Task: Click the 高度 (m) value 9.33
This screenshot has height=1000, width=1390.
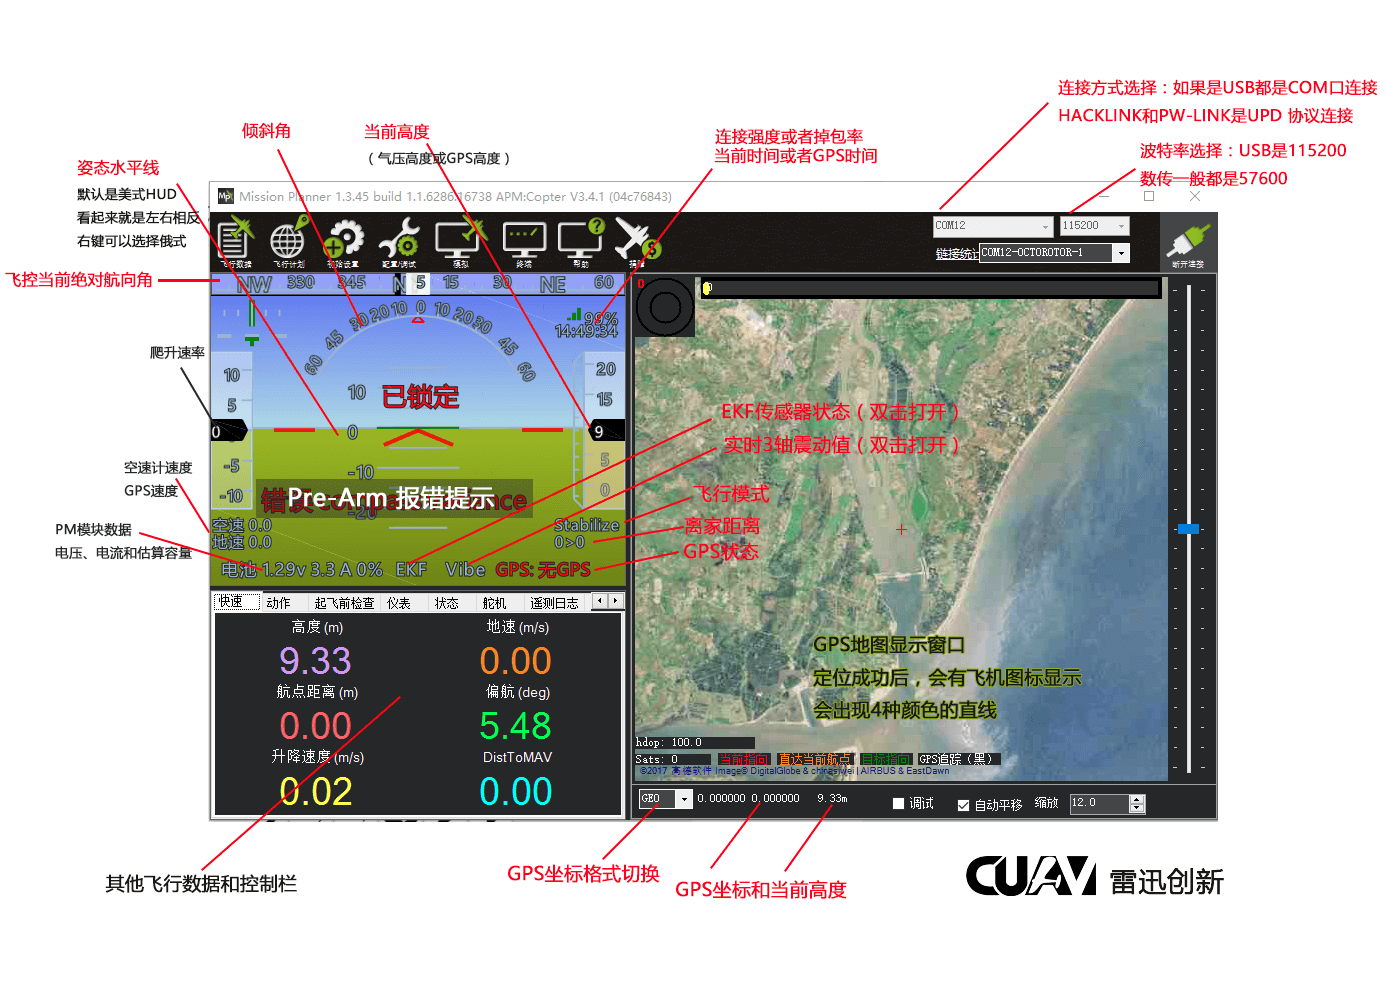Action: pyautogui.click(x=316, y=661)
